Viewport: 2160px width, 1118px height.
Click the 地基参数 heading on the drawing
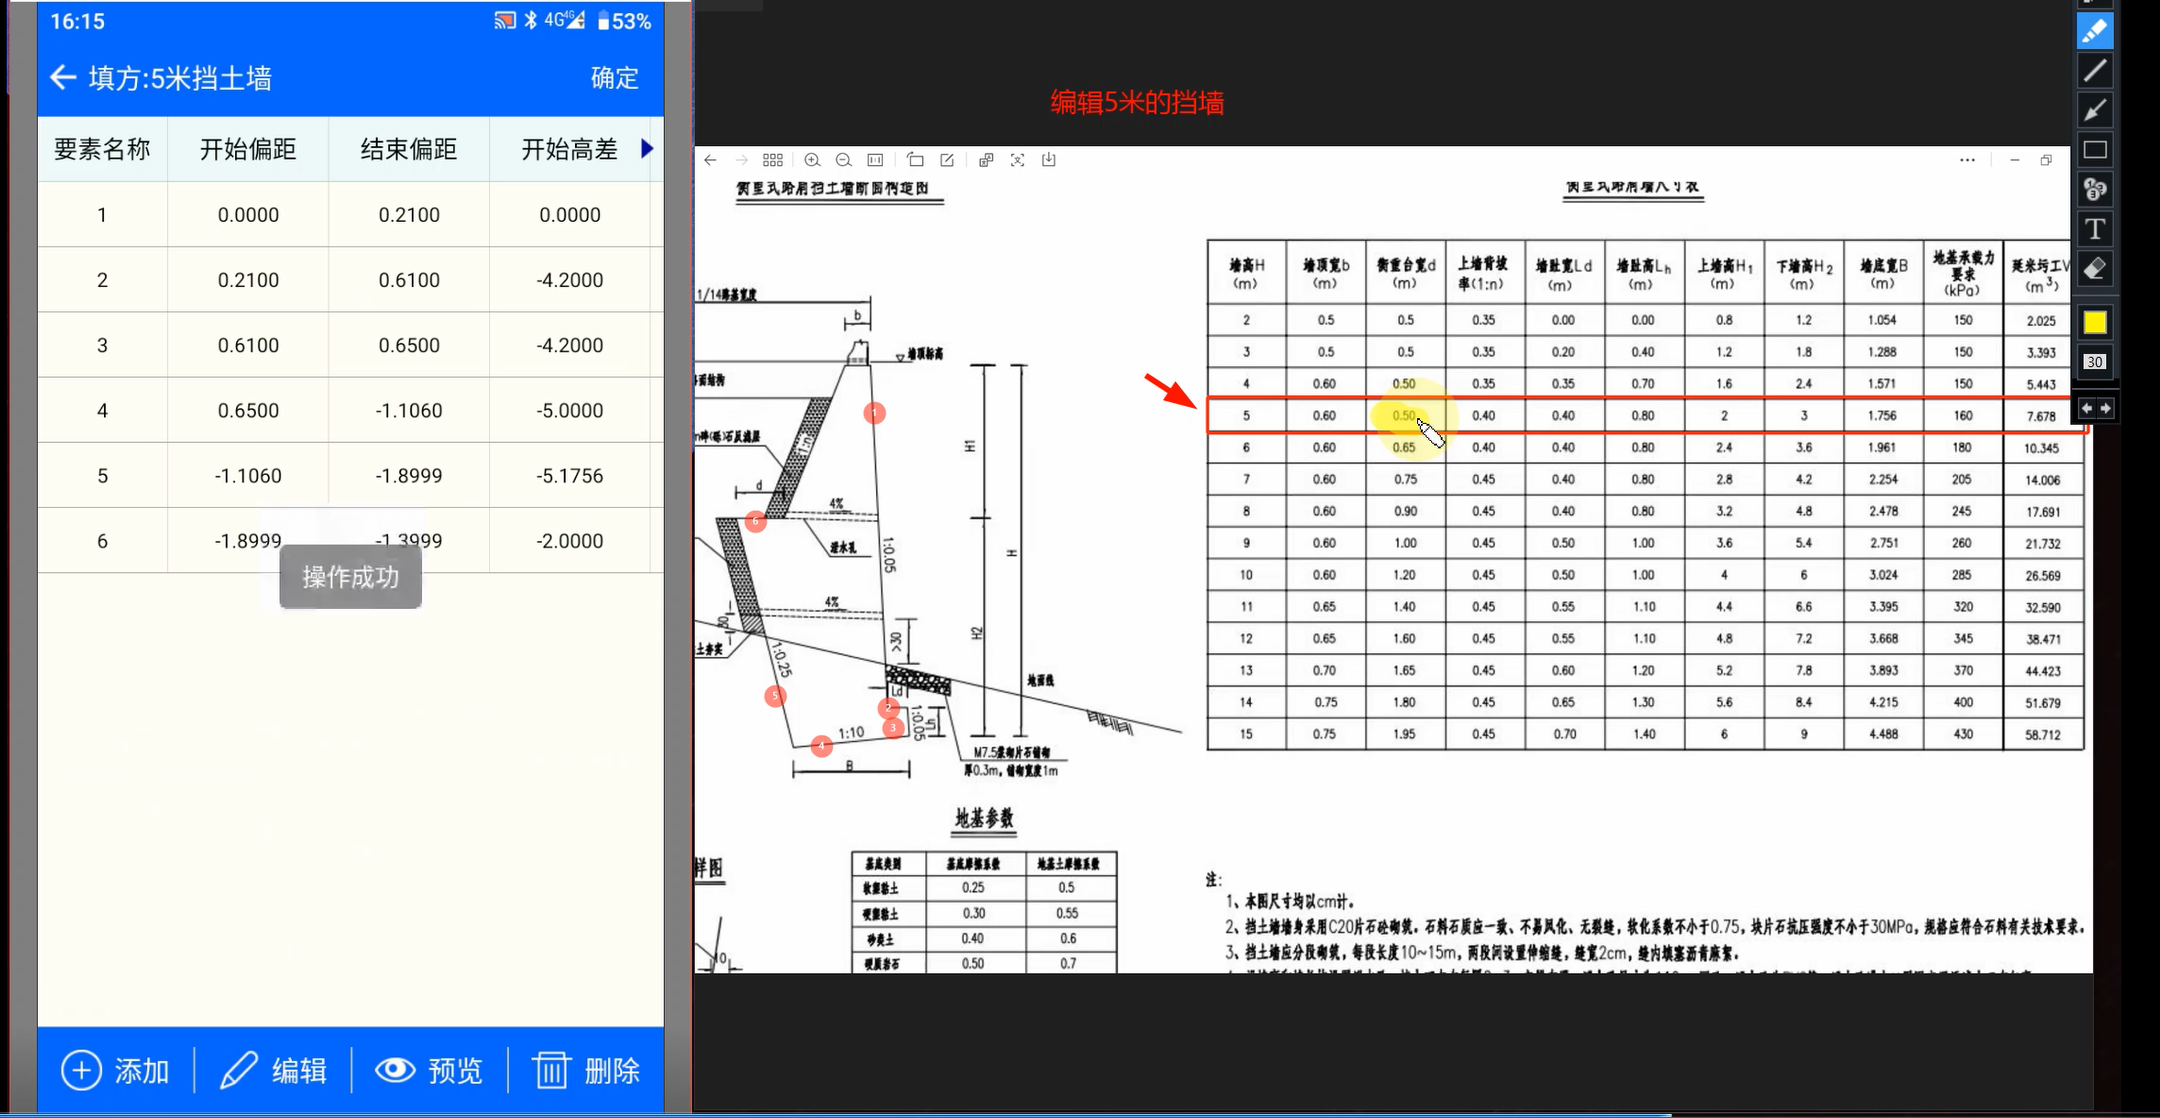click(x=984, y=818)
